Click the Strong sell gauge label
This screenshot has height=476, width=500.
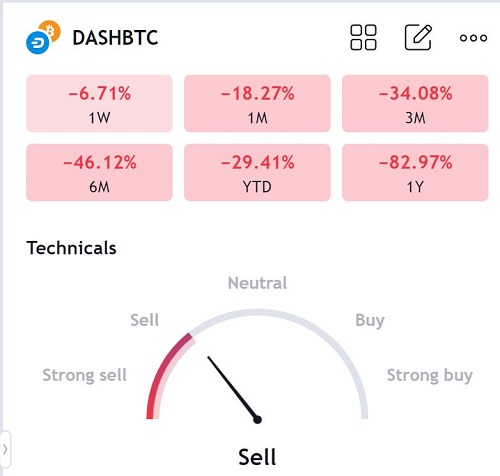pos(85,375)
